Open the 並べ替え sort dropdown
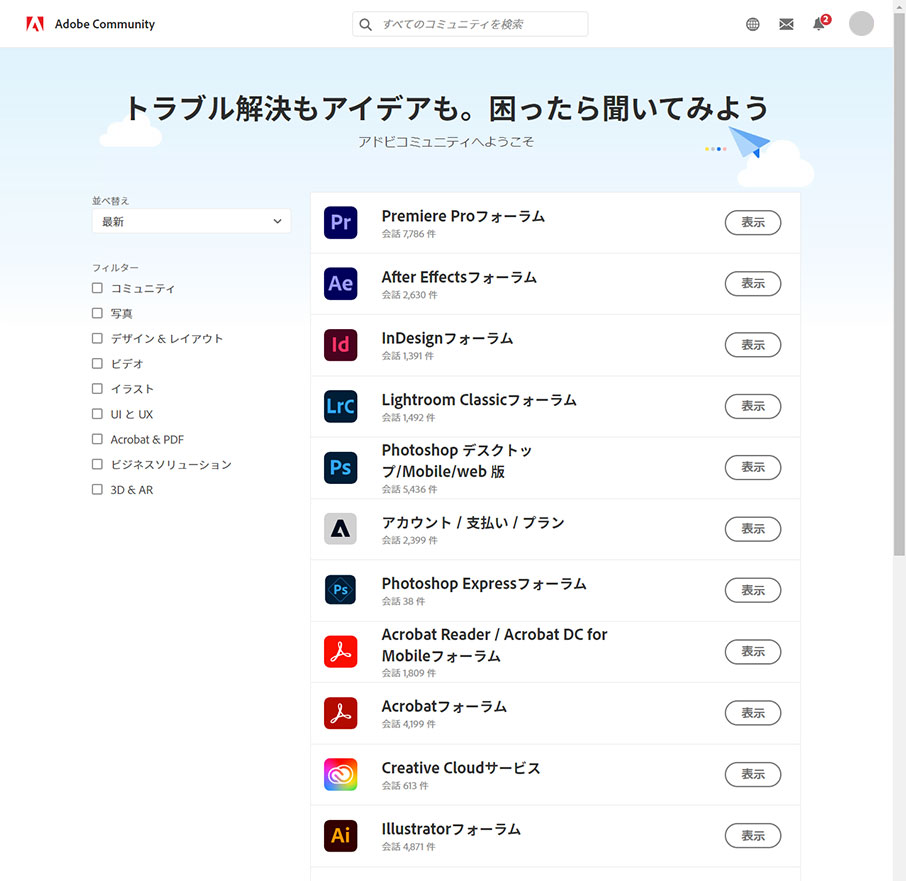The width and height of the screenshot is (906, 881). tap(191, 221)
